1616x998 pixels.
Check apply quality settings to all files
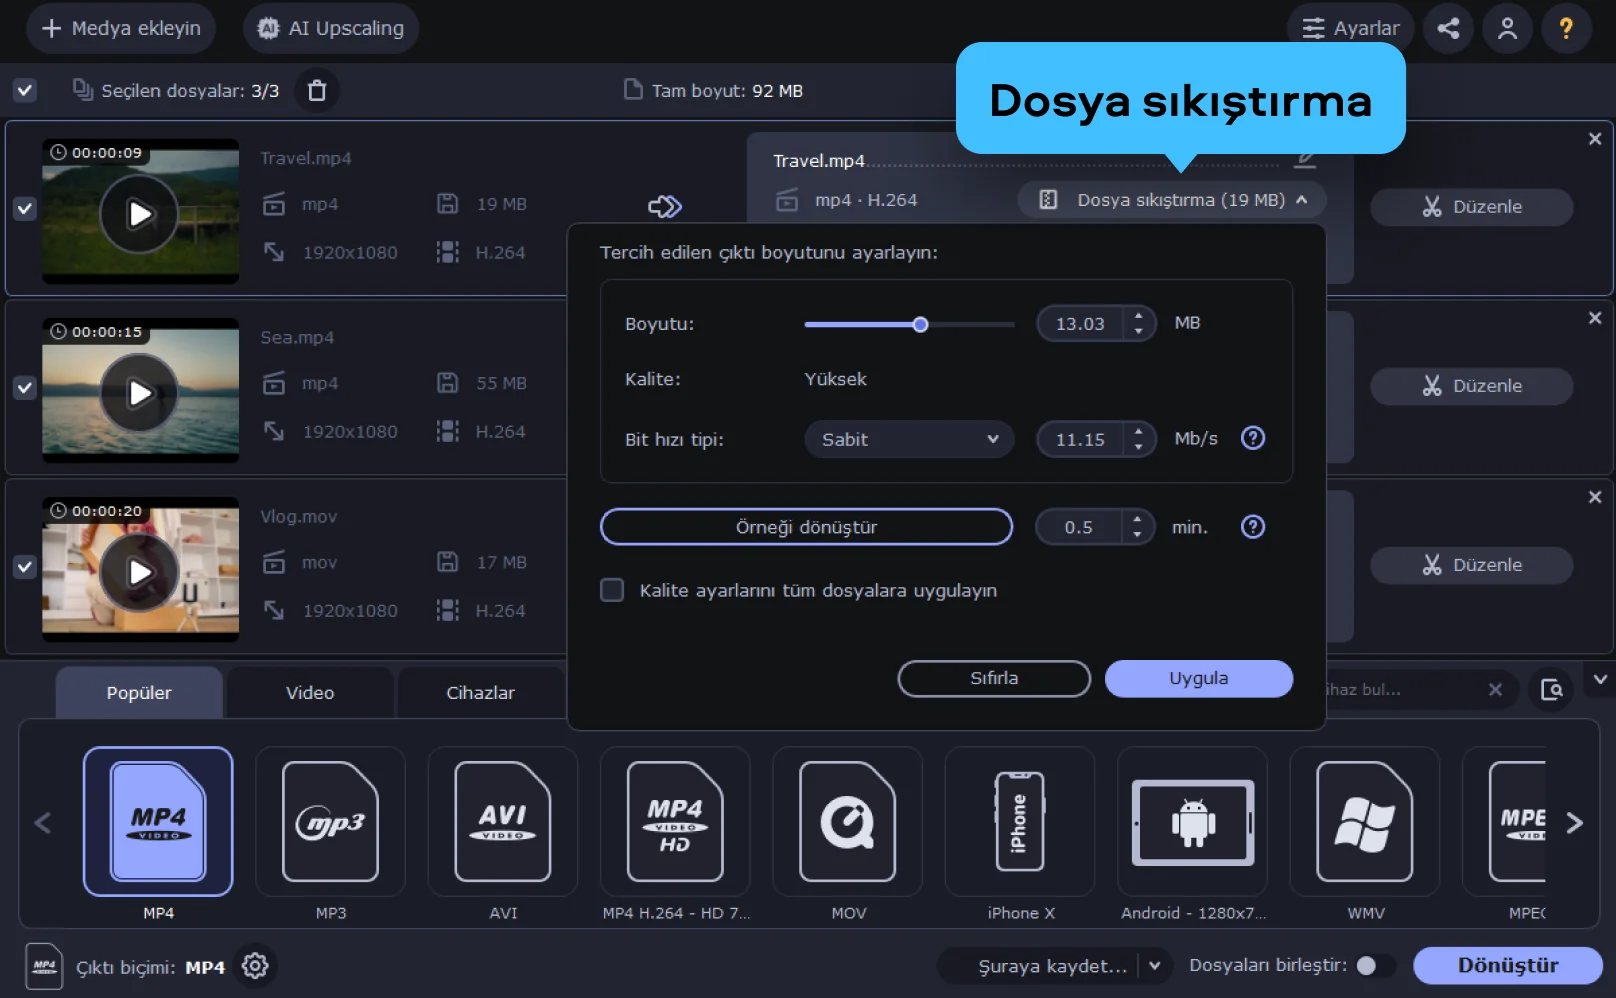click(x=612, y=590)
